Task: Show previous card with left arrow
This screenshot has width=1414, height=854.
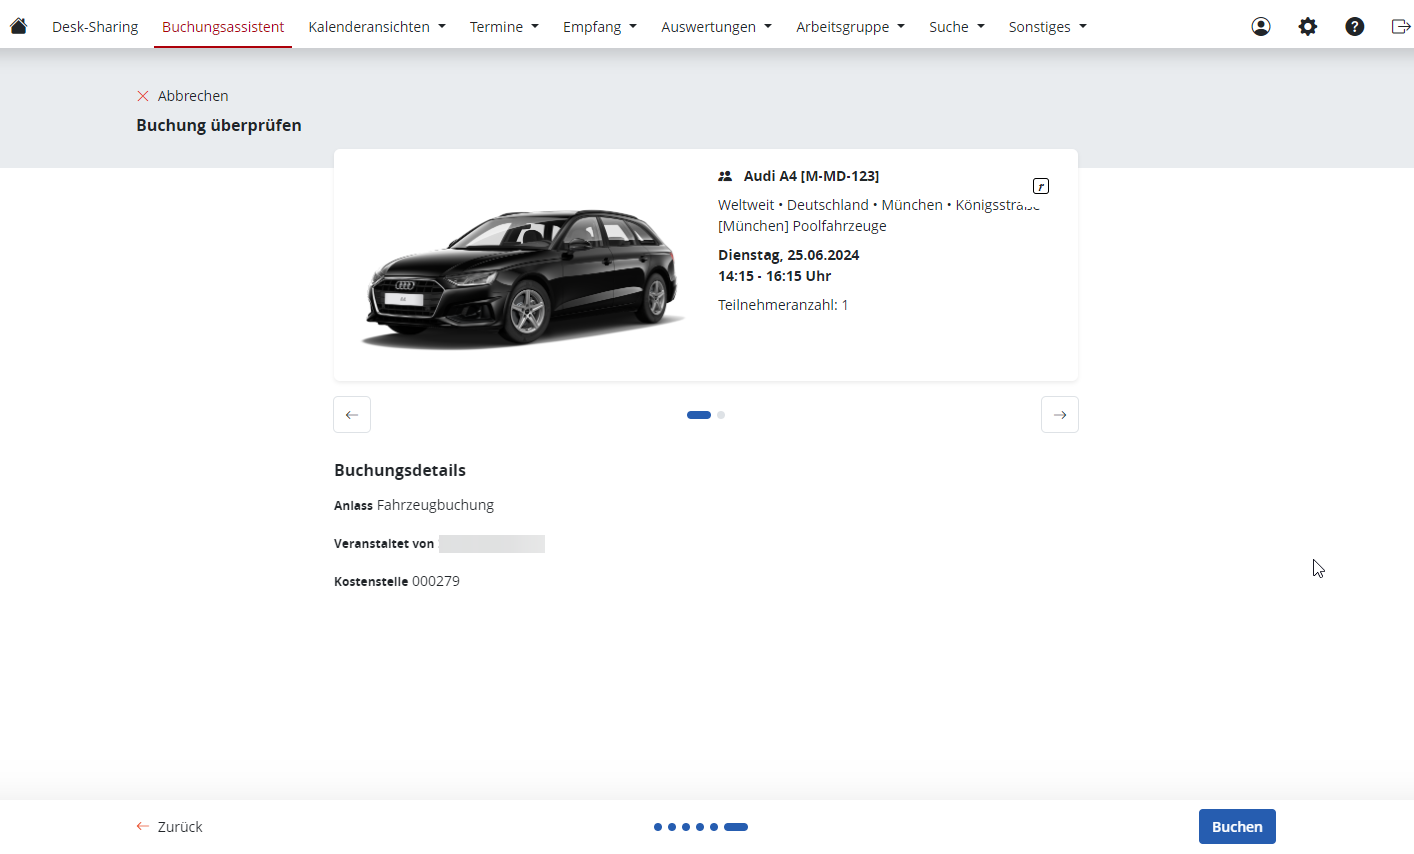Action: pyautogui.click(x=352, y=414)
